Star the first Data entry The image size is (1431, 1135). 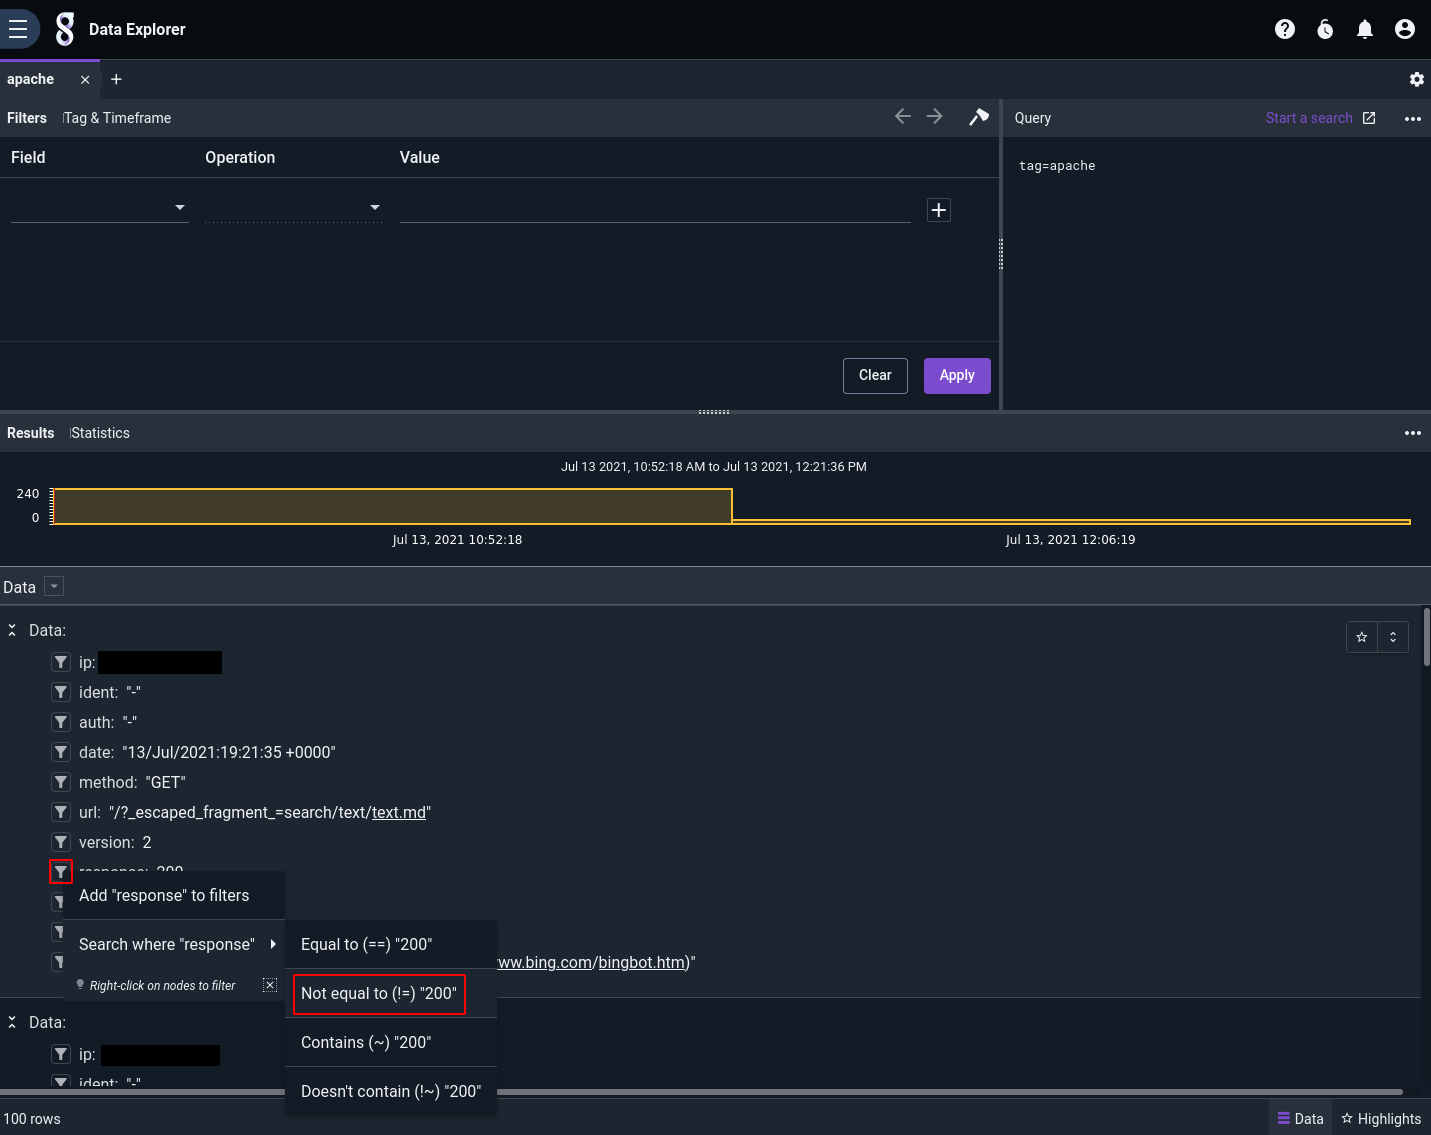[1362, 637]
